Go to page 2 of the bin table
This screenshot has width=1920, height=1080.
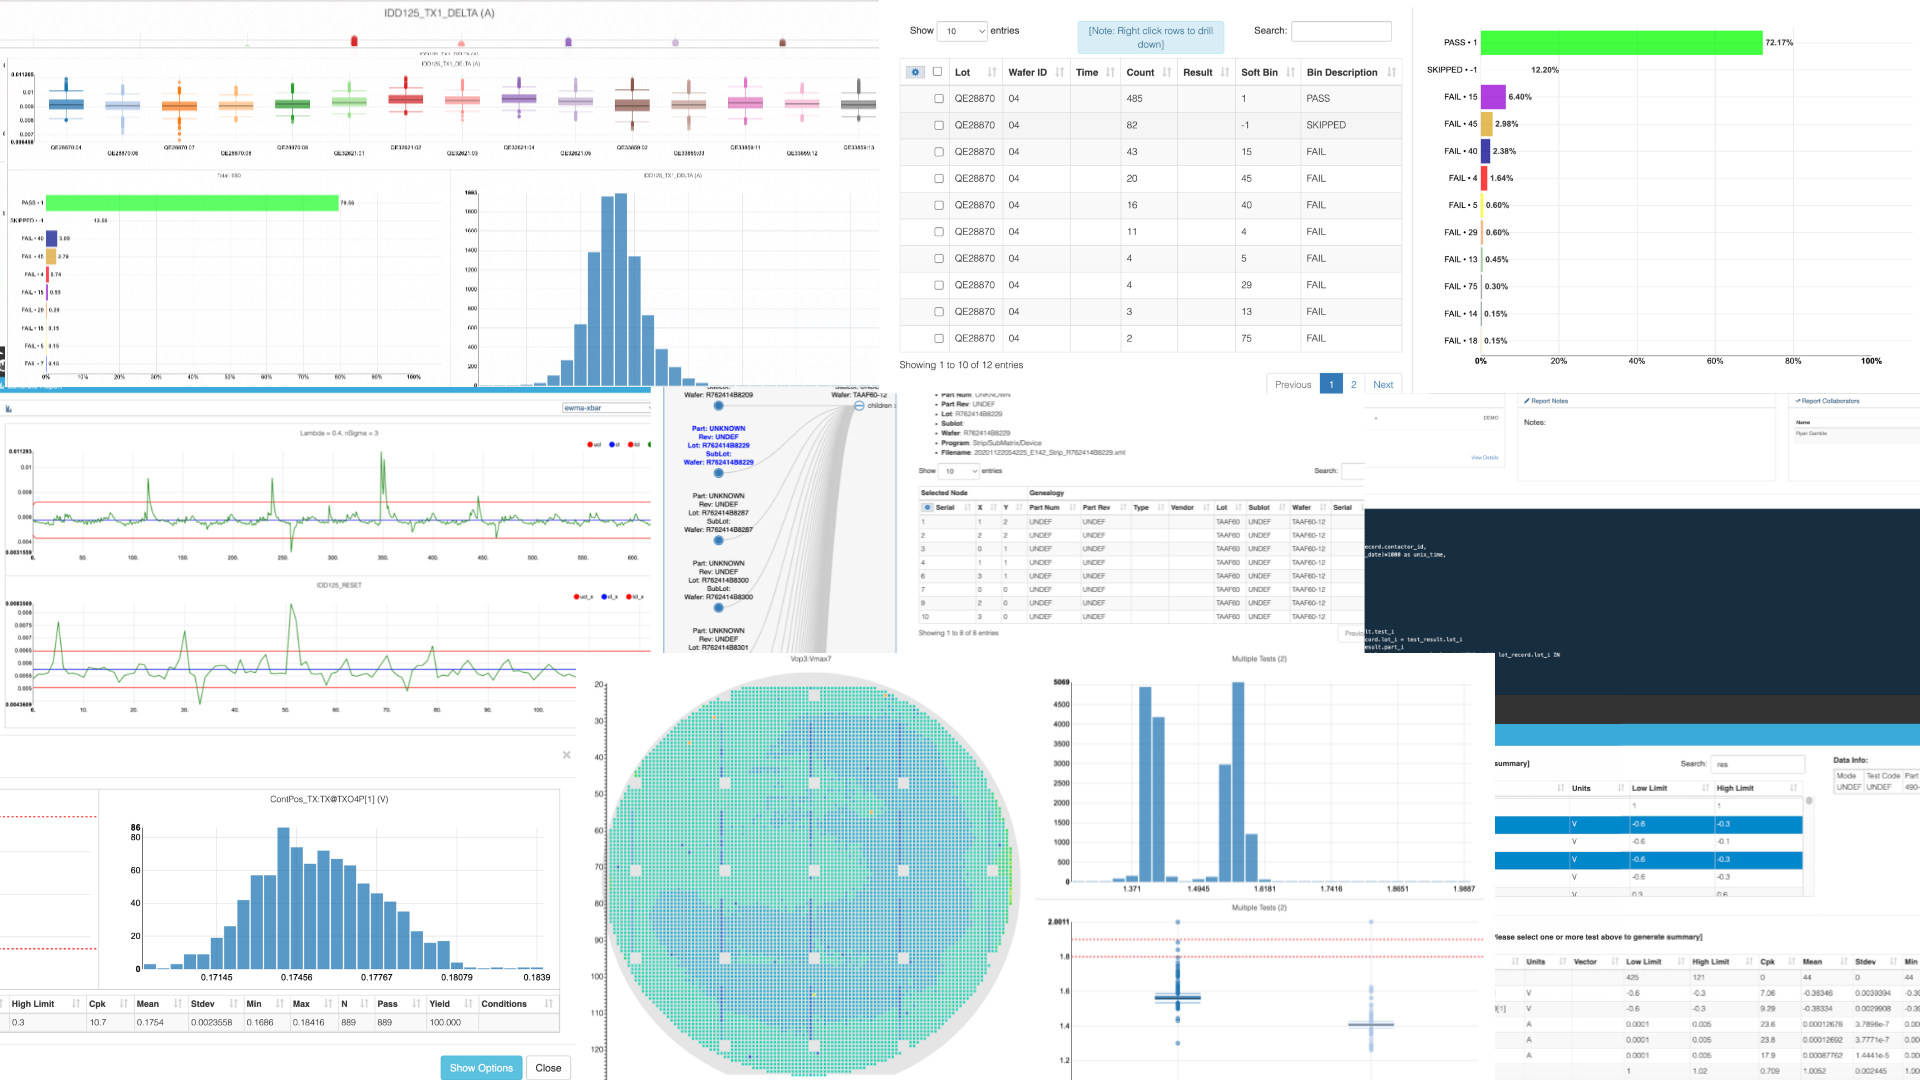(x=1354, y=384)
